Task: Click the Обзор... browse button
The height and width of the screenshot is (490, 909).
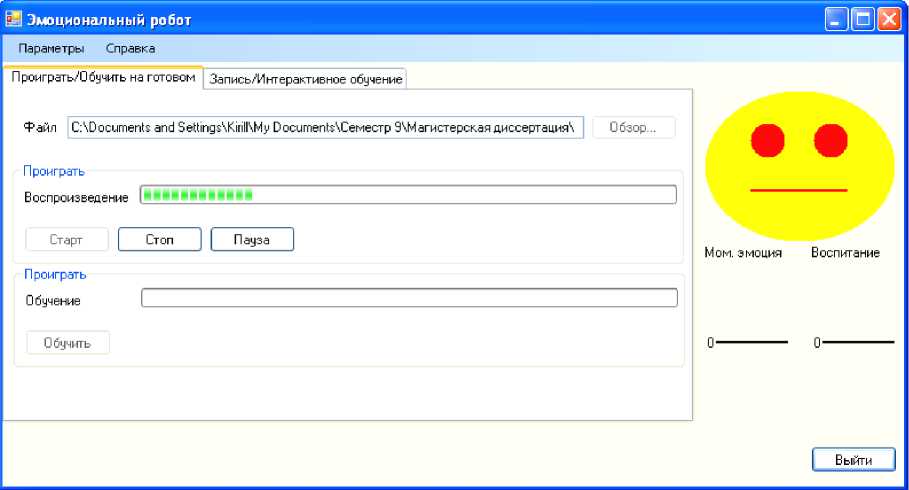Action: [x=634, y=128]
